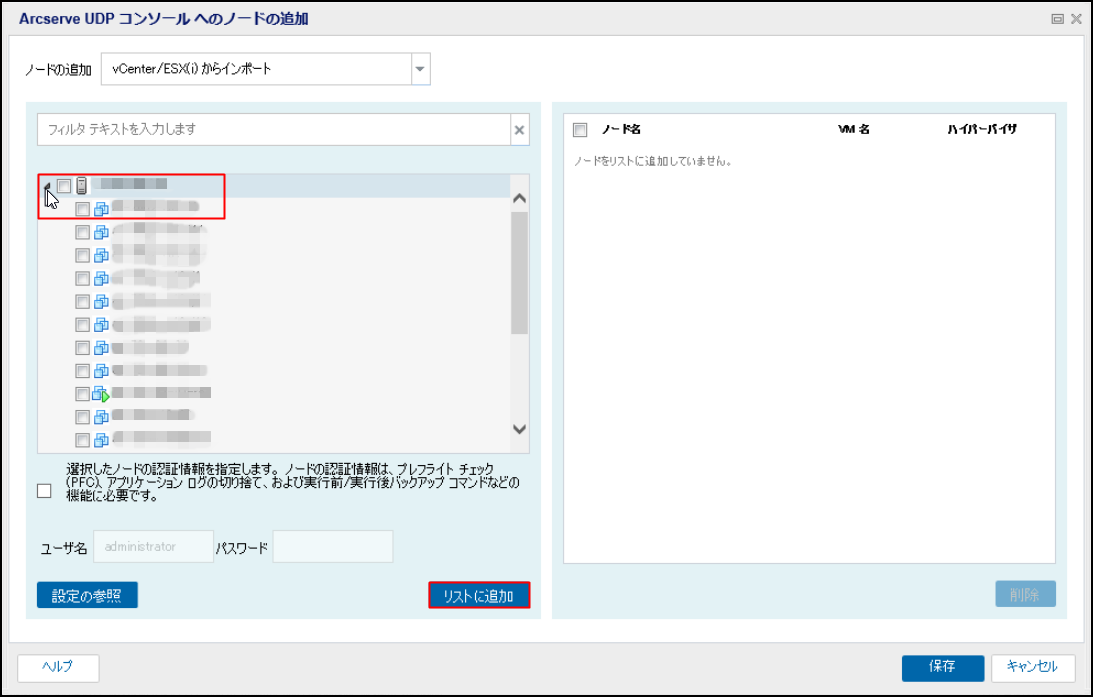Click the パスワード input field
Screen dimensions: 1093x697
333,546
